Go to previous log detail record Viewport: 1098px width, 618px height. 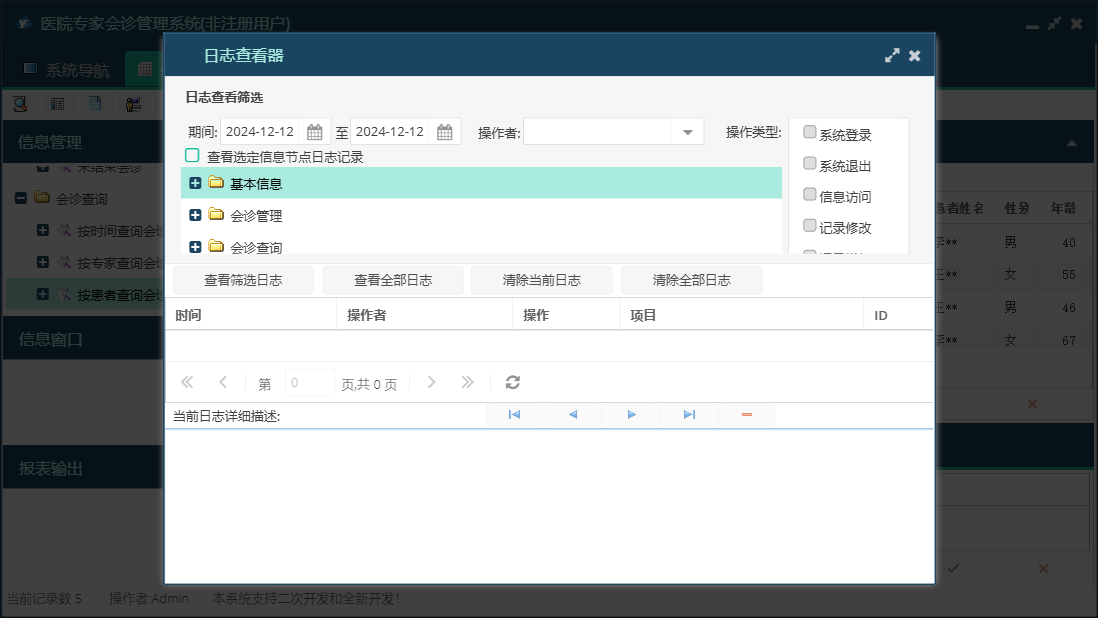coord(573,414)
